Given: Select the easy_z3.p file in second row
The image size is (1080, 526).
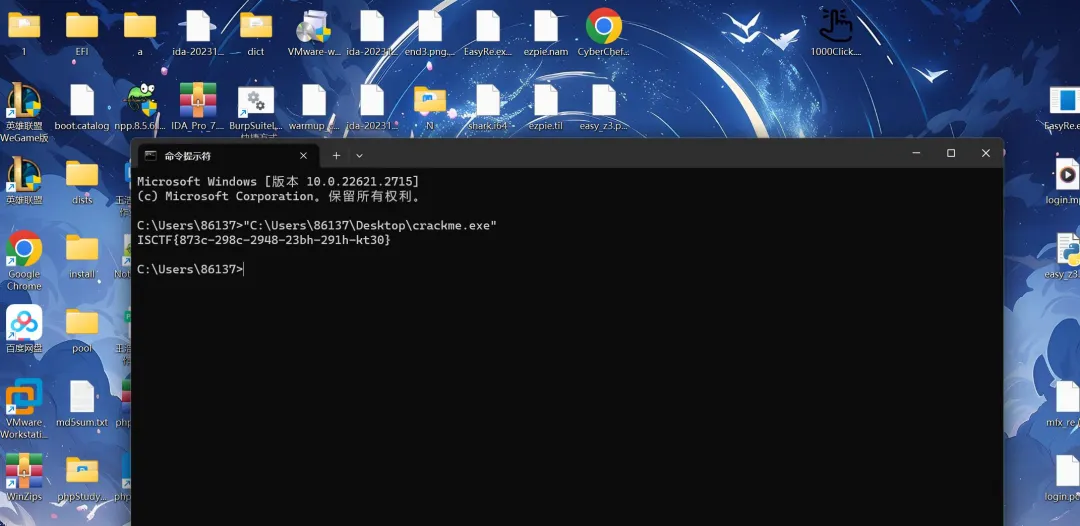Looking at the screenshot, I should coord(603,101).
